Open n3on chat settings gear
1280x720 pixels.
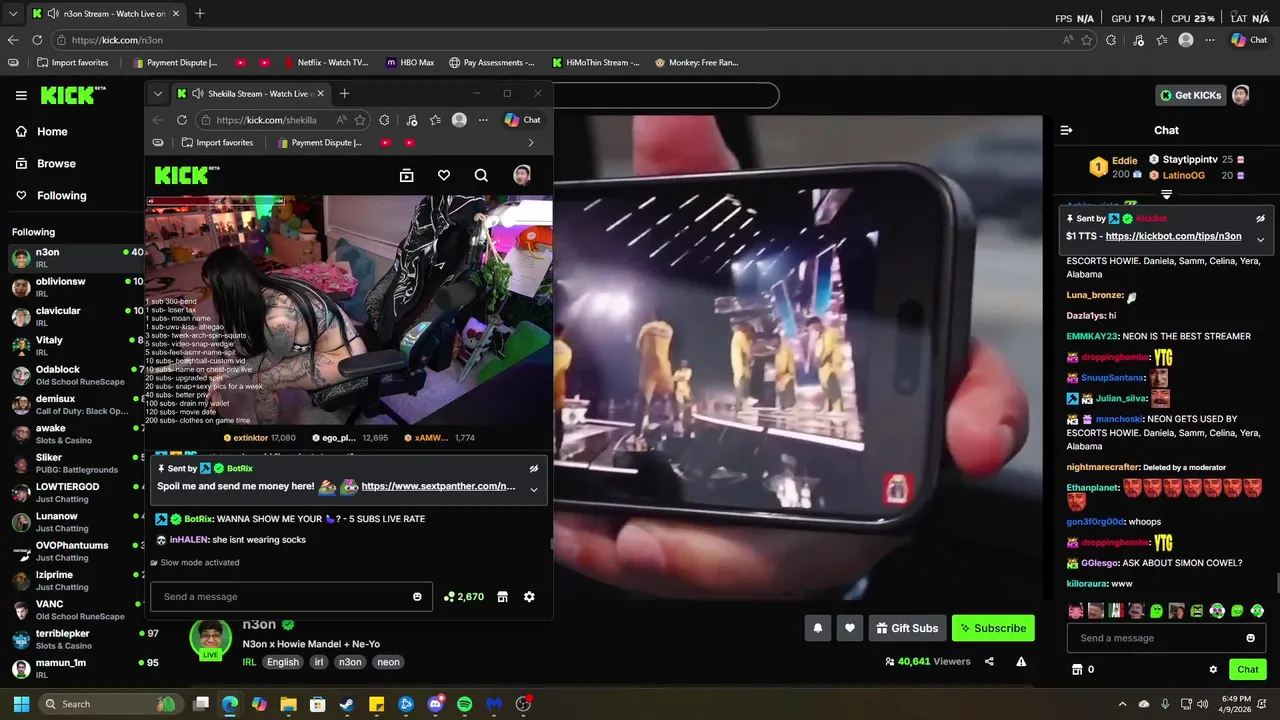1213,670
